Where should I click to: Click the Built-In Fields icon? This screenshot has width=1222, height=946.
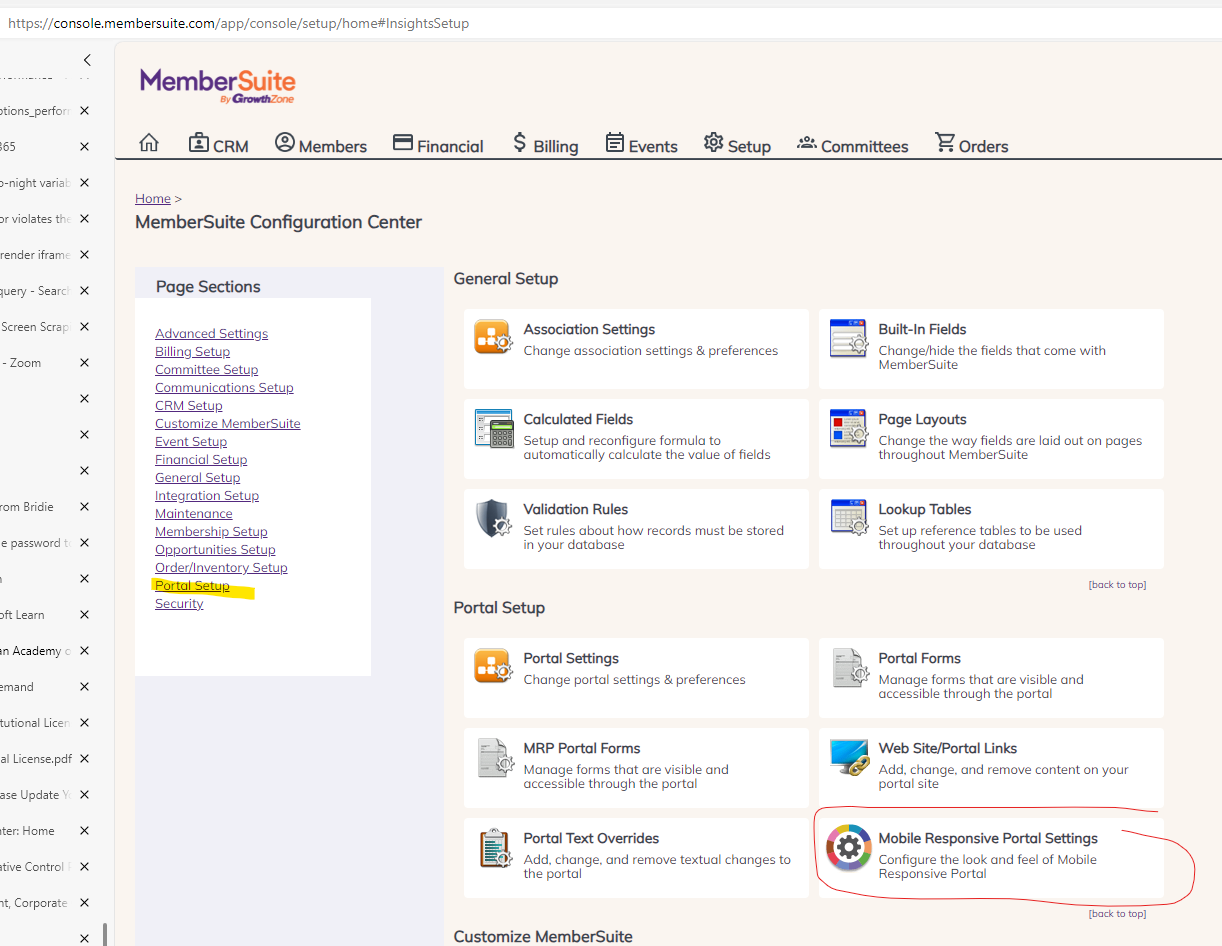849,338
